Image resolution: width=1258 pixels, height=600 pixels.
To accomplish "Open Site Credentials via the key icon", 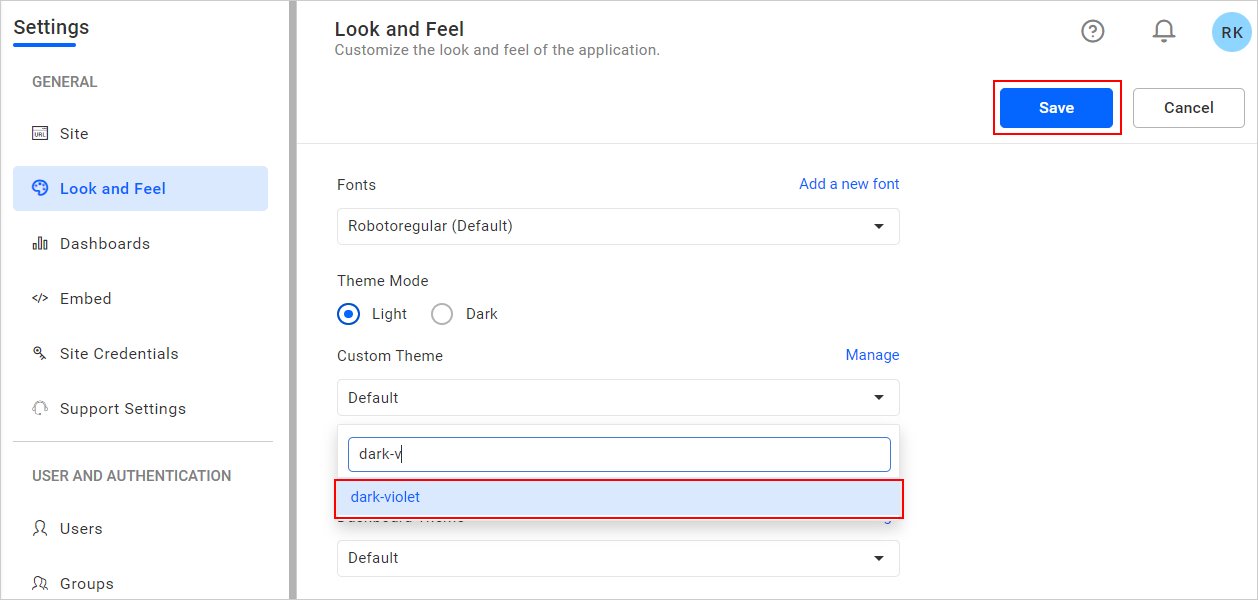I will click(40, 353).
